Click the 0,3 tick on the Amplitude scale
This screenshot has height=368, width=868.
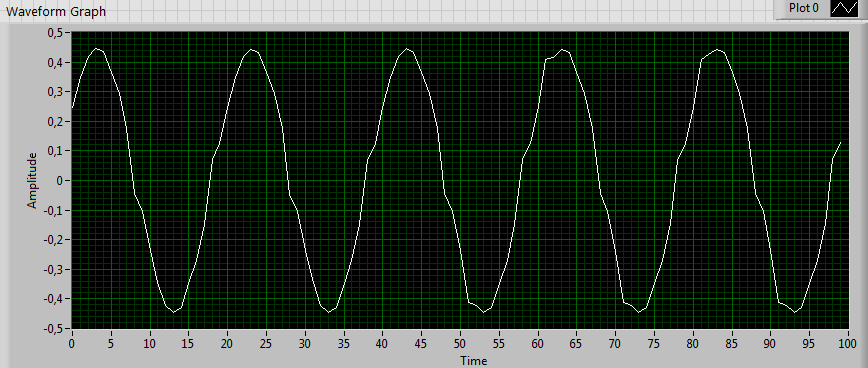pyautogui.click(x=56, y=92)
